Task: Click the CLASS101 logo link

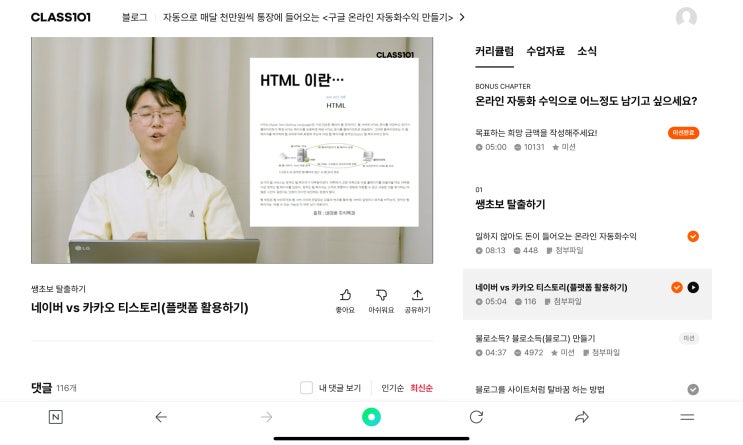Action: click(61, 18)
